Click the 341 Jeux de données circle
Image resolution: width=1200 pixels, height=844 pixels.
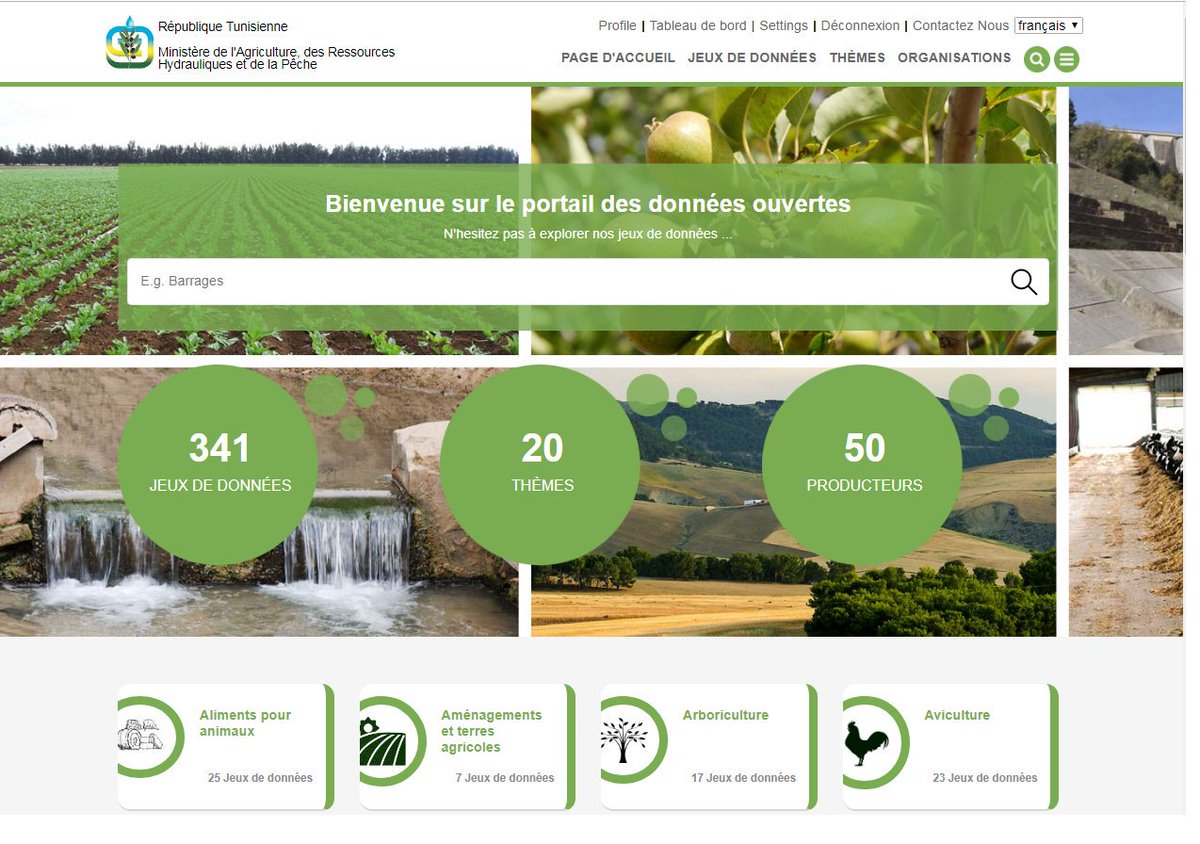tap(218, 465)
